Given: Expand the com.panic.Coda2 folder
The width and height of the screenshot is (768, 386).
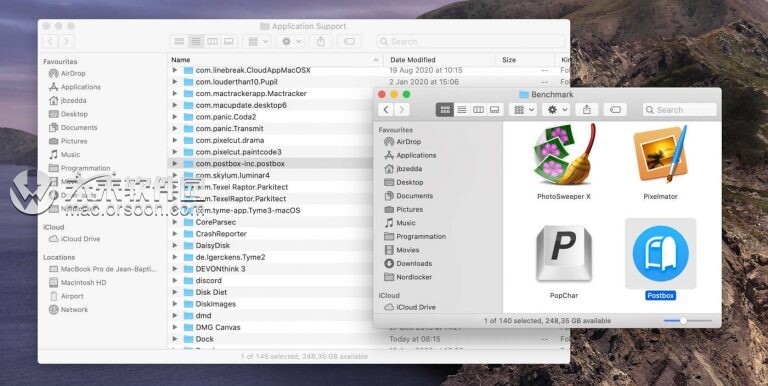Looking at the screenshot, I should click(x=175, y=117).
